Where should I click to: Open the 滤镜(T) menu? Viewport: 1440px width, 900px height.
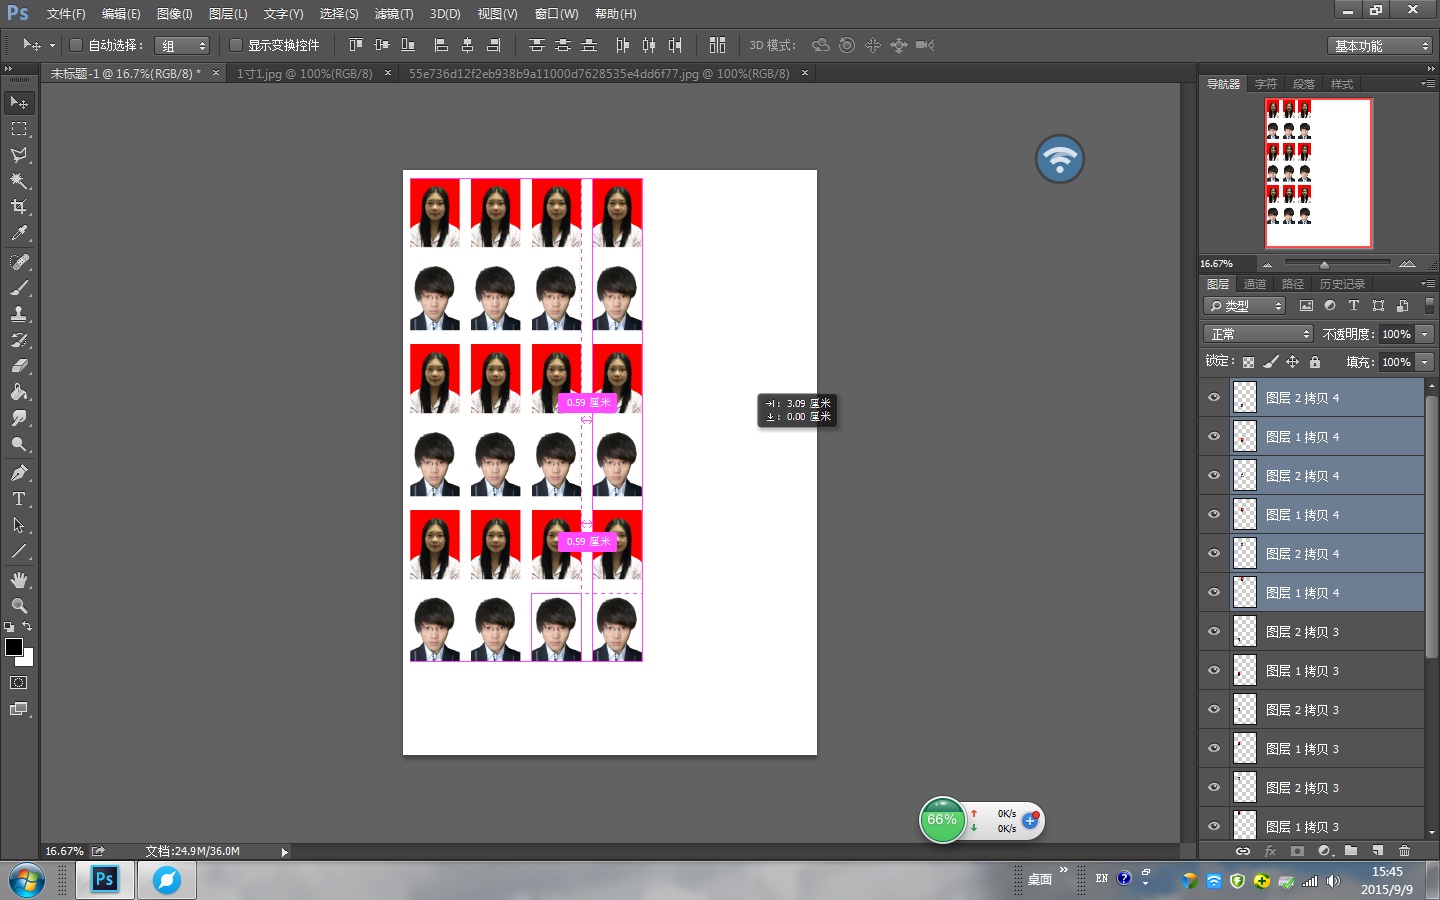(x=393, y=14)
